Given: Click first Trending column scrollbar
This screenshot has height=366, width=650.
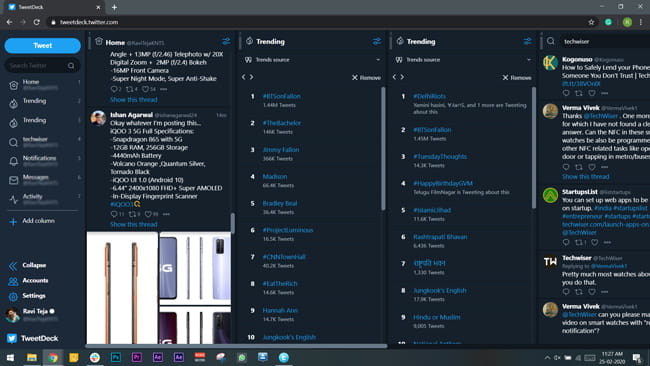Looking at the screenshot, I should pyautogui.click(x=383, y=148).
